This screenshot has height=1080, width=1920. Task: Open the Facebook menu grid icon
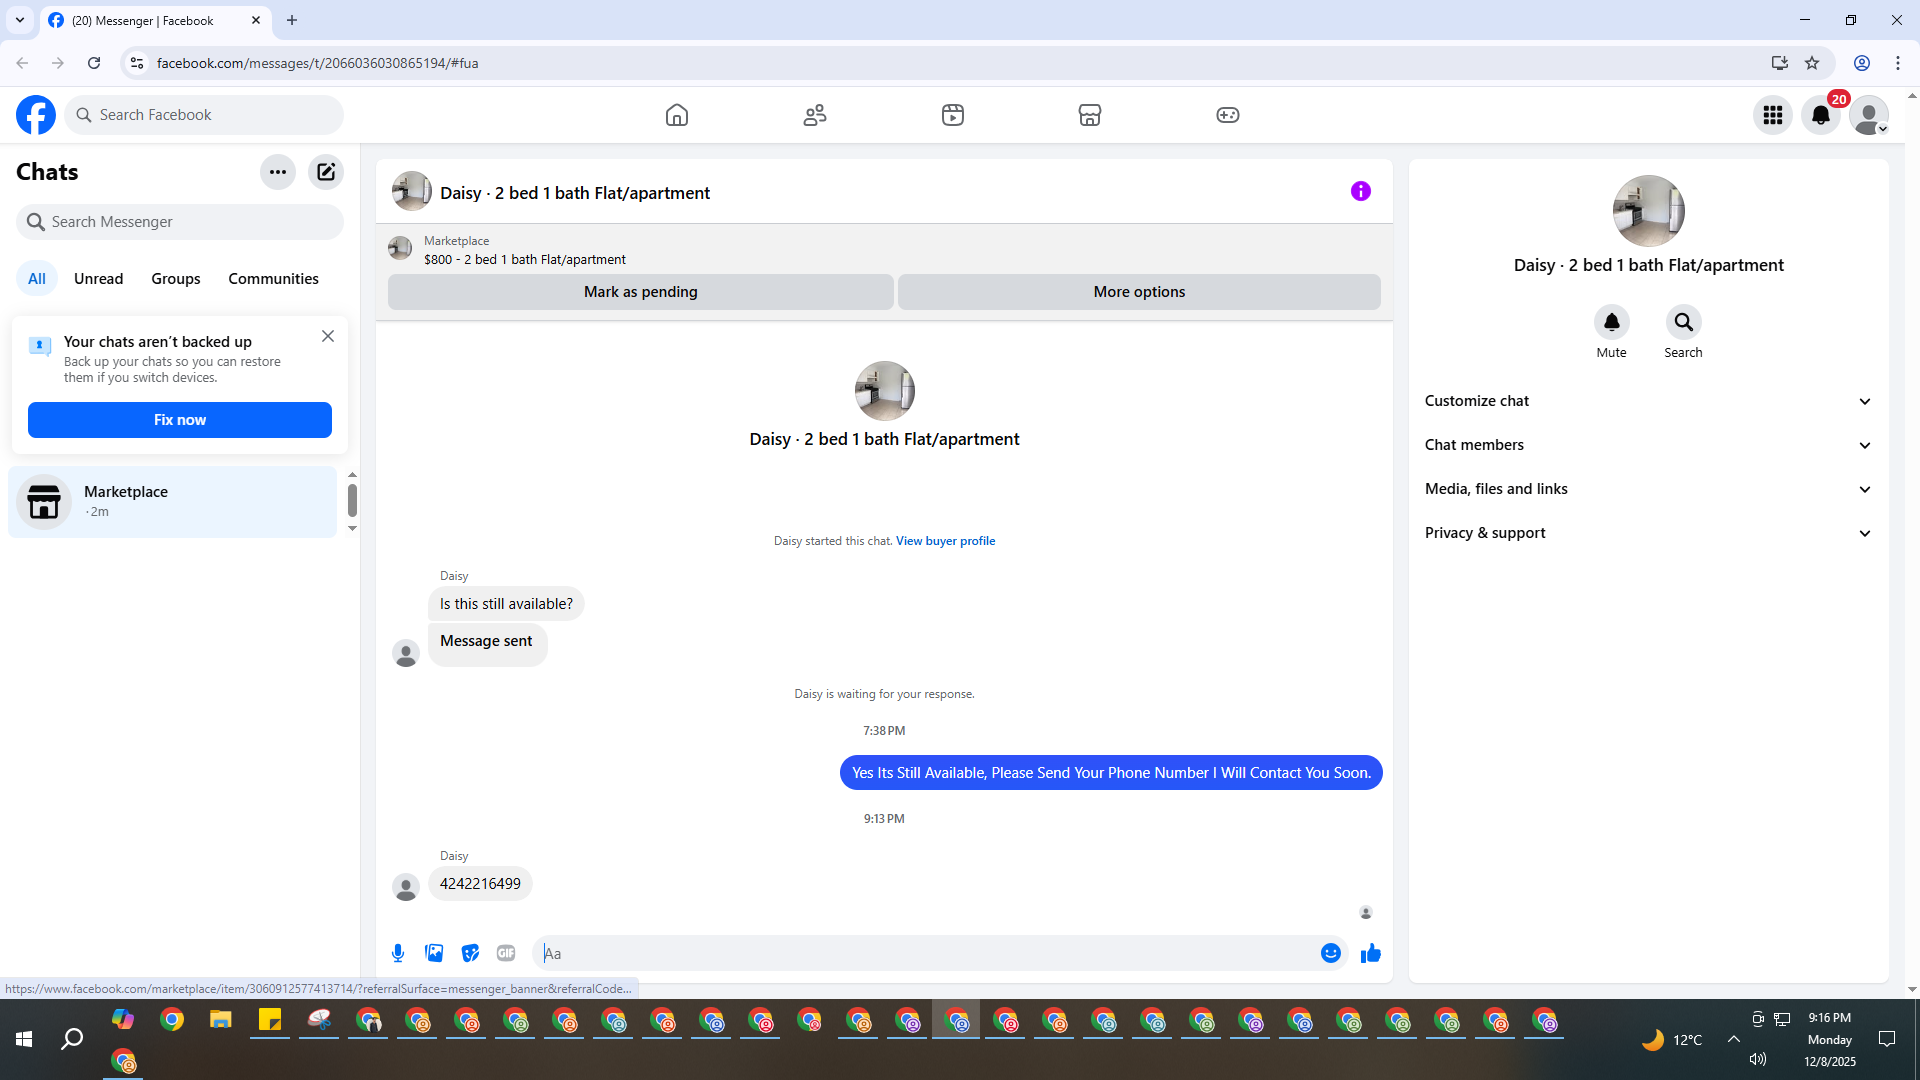(1773, 115)
